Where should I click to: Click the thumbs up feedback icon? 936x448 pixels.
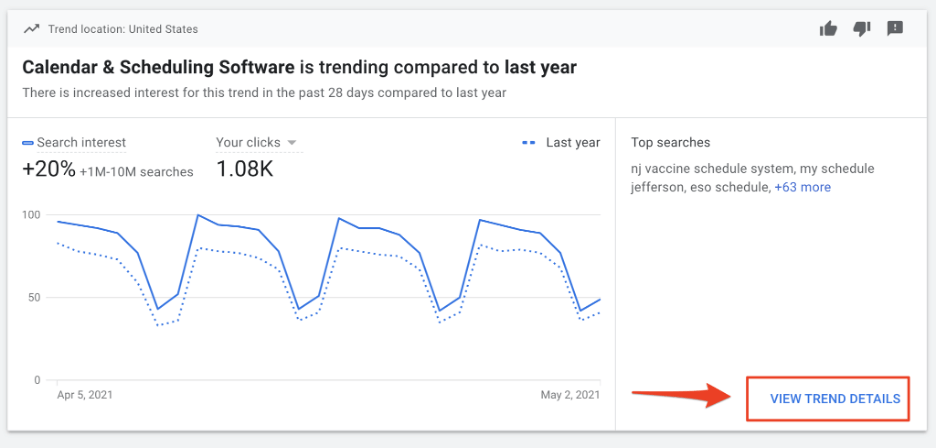click(x=828, y=28)
